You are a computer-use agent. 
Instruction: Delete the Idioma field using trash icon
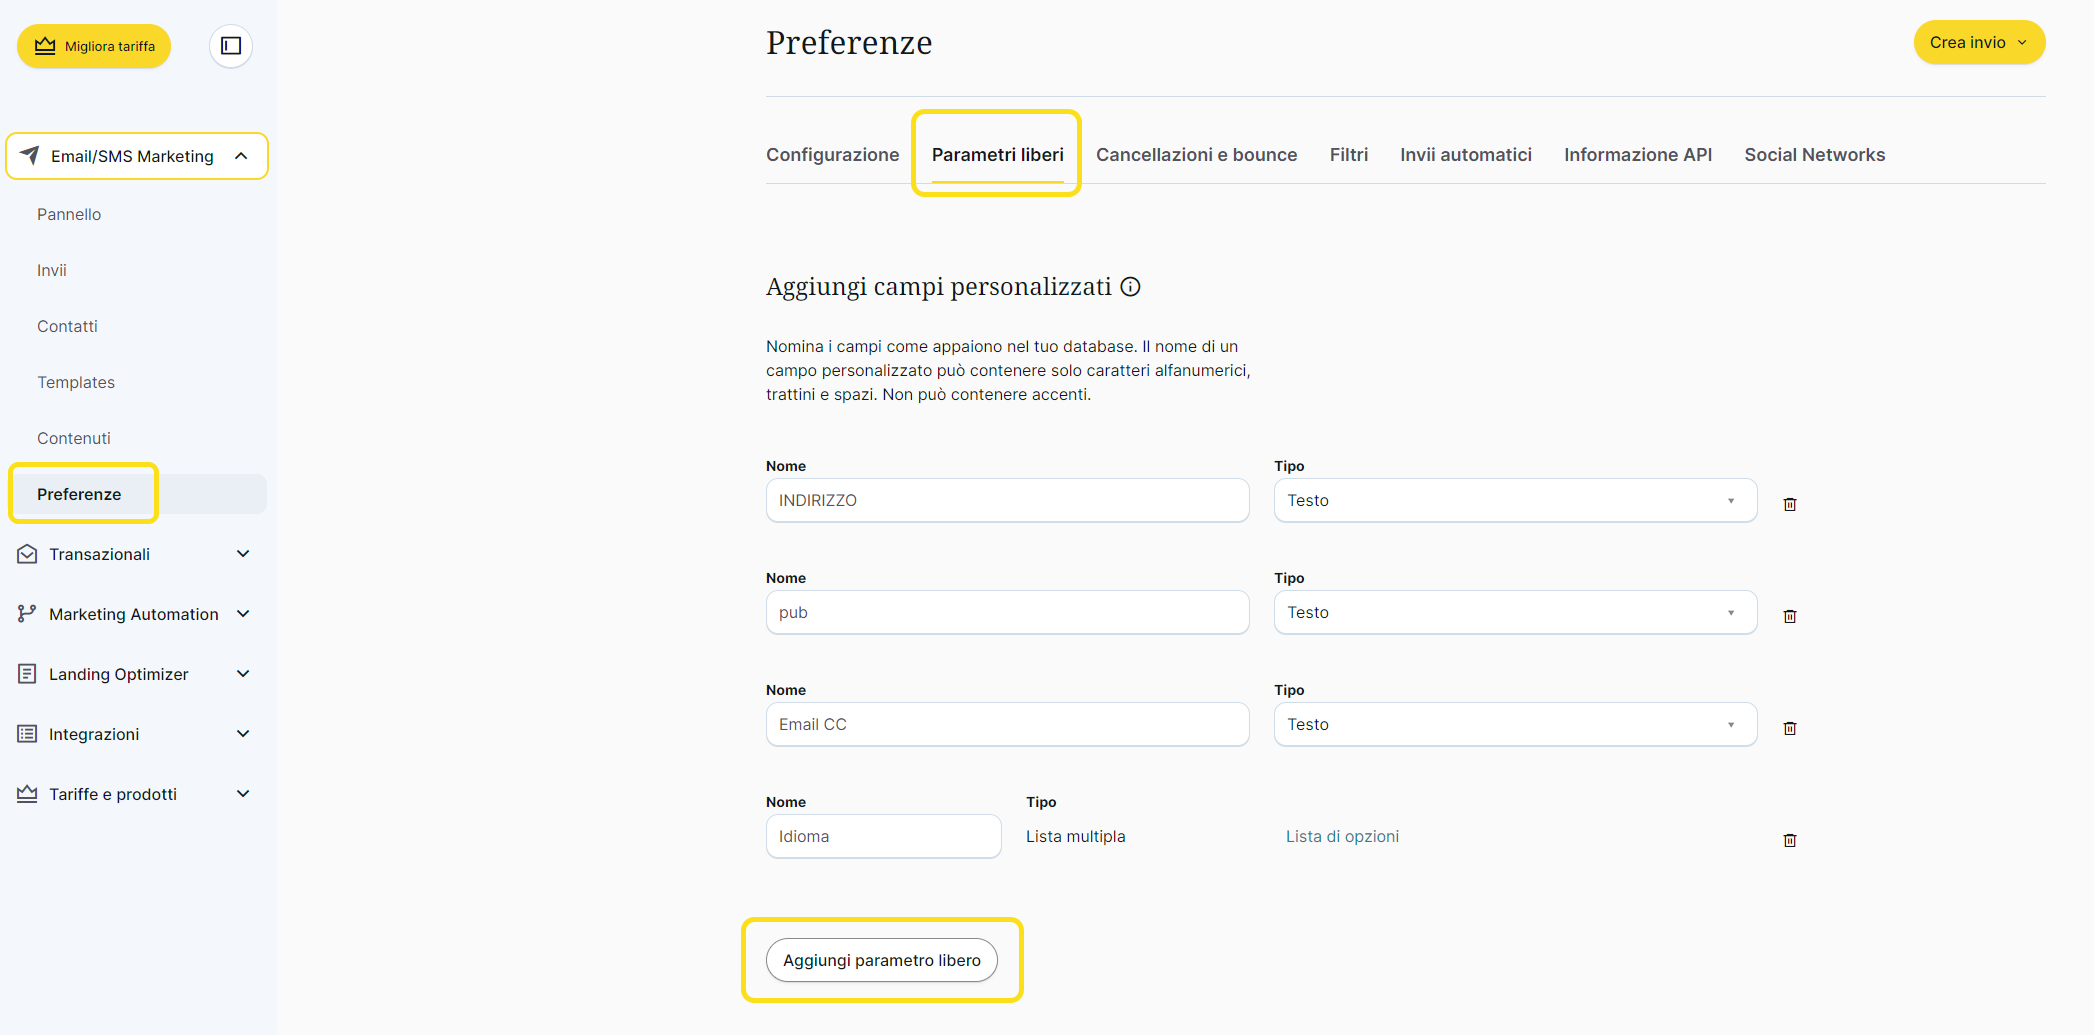pyautogui.click(x=1789, y=840)
